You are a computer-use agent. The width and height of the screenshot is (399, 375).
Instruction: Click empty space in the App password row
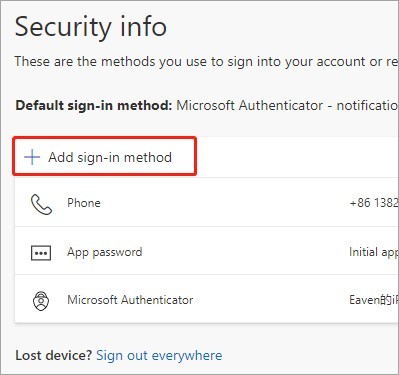click(x=243, y=252)
